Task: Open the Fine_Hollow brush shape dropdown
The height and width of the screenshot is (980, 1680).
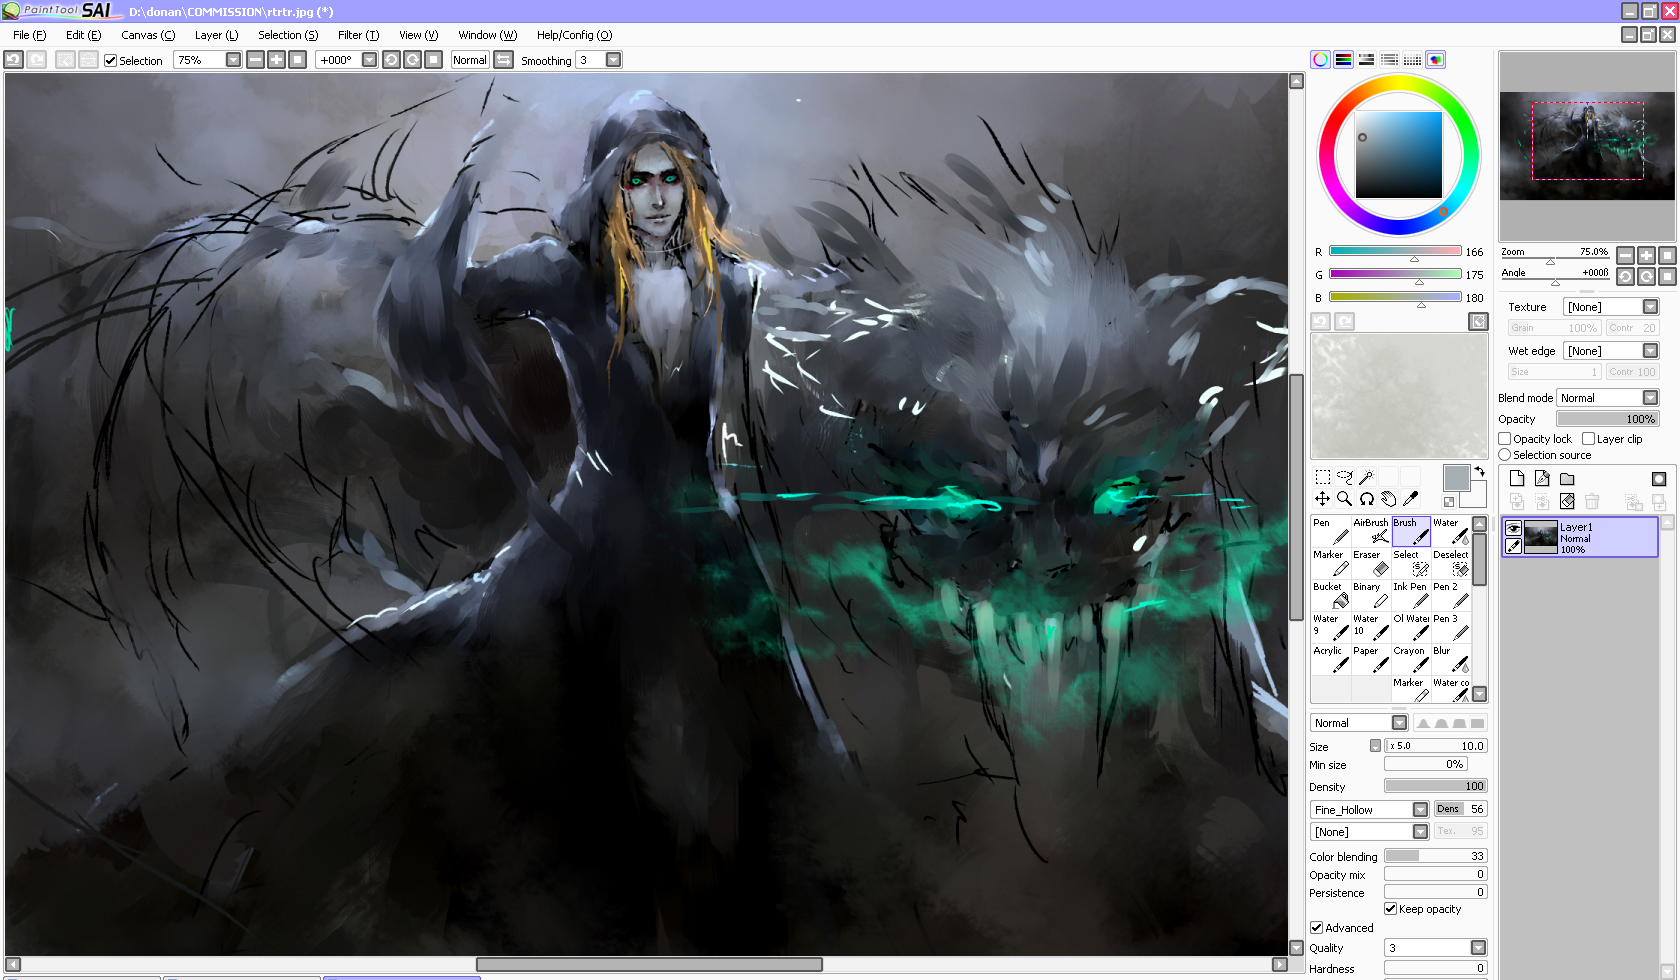Action: 1420,810
